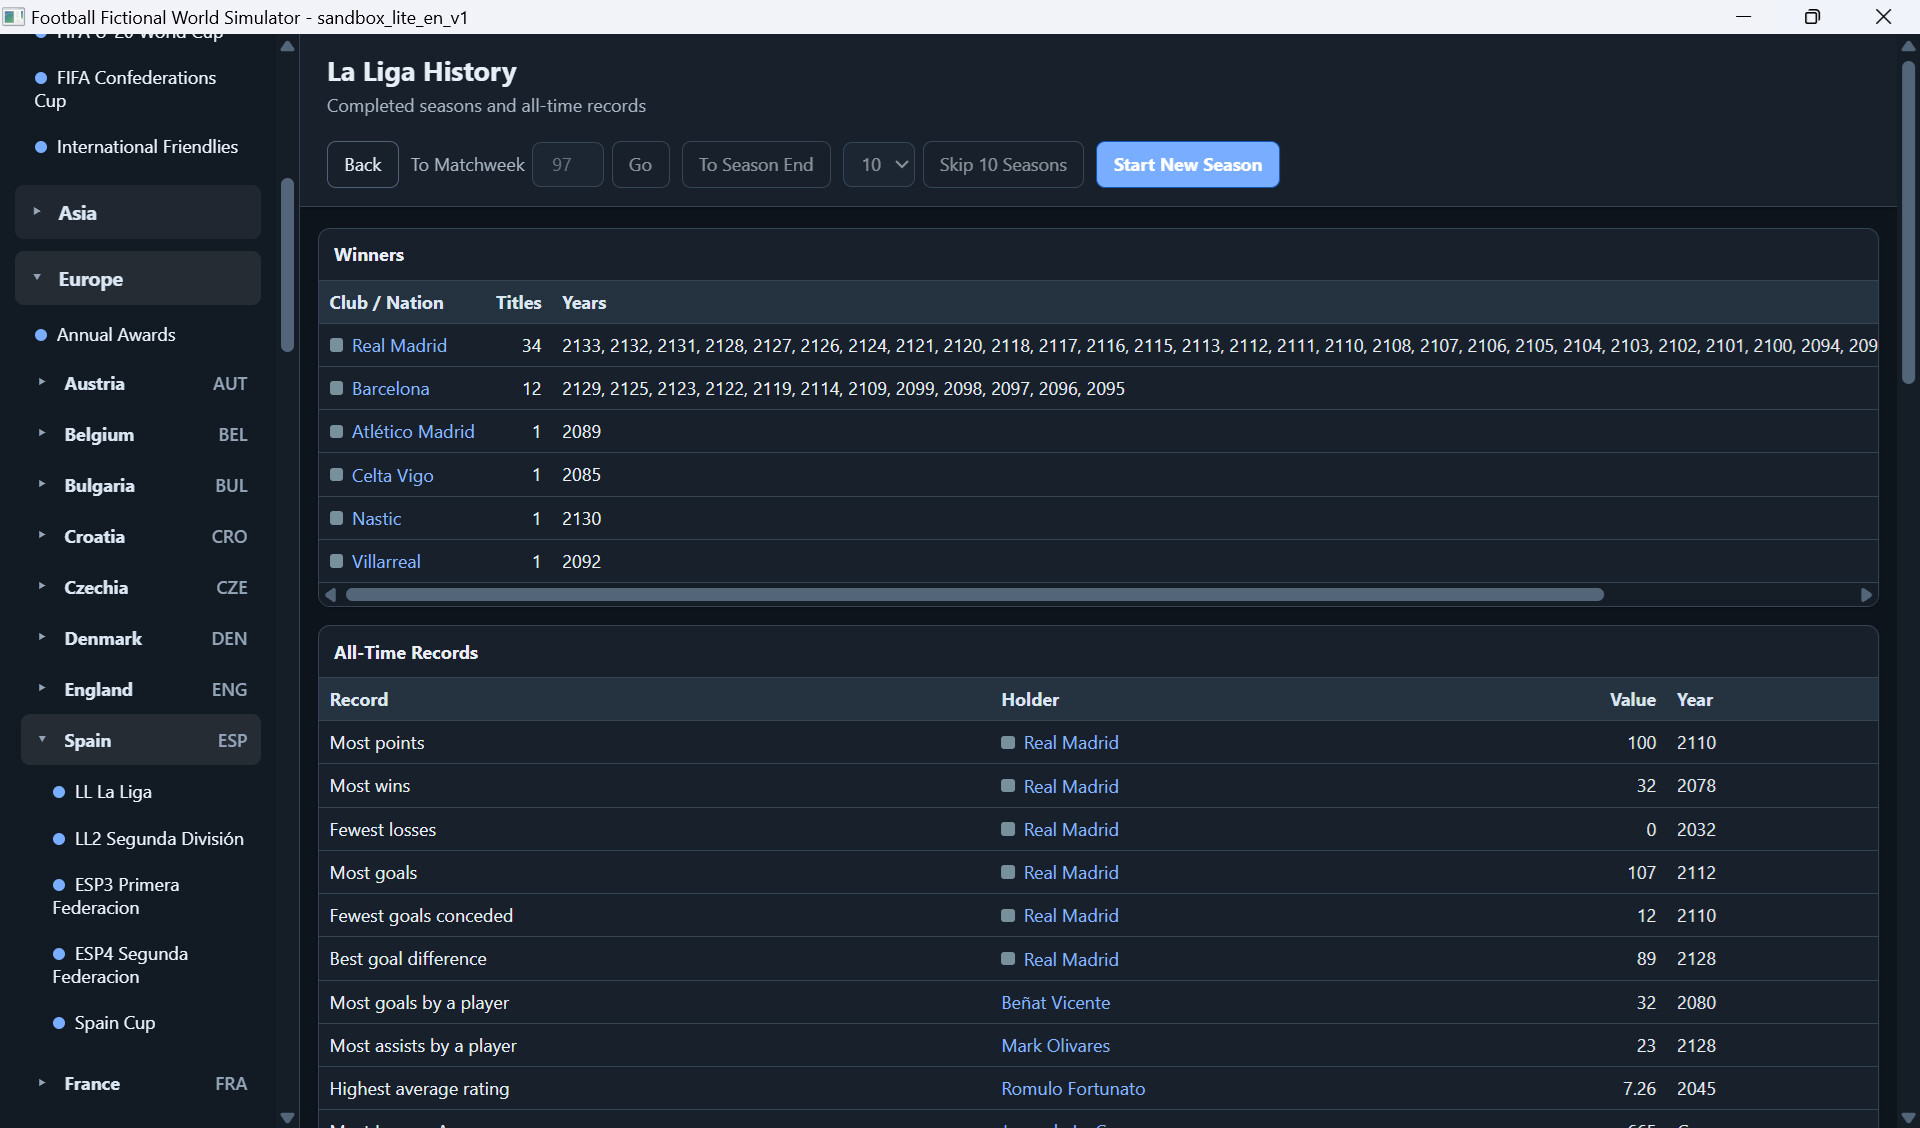This screenshot has height=1128, width=1920.
Task: Click the badge beside Fewest goals conceded holder
Action: click(x=1008, y=915)
